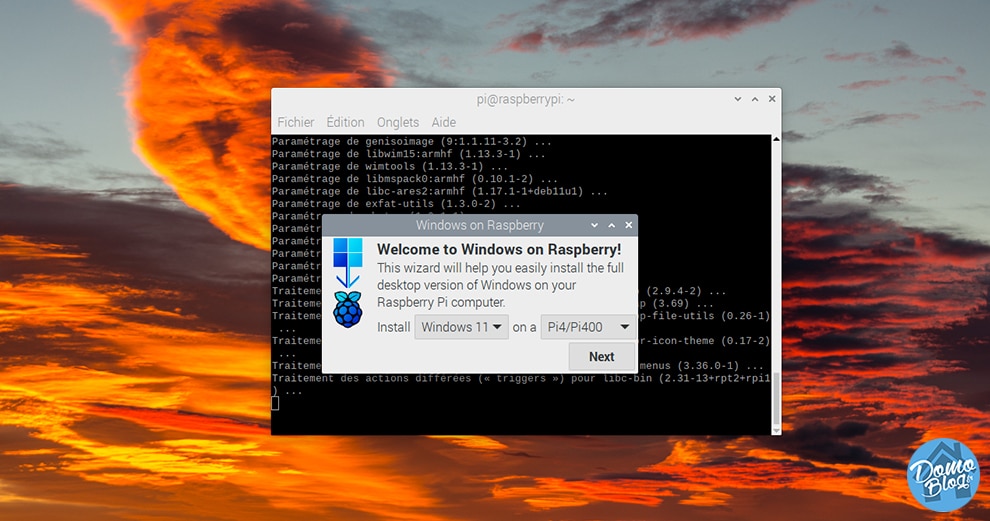
Task: Open the Windows 11 version dropdown
Action: [462, 327]
